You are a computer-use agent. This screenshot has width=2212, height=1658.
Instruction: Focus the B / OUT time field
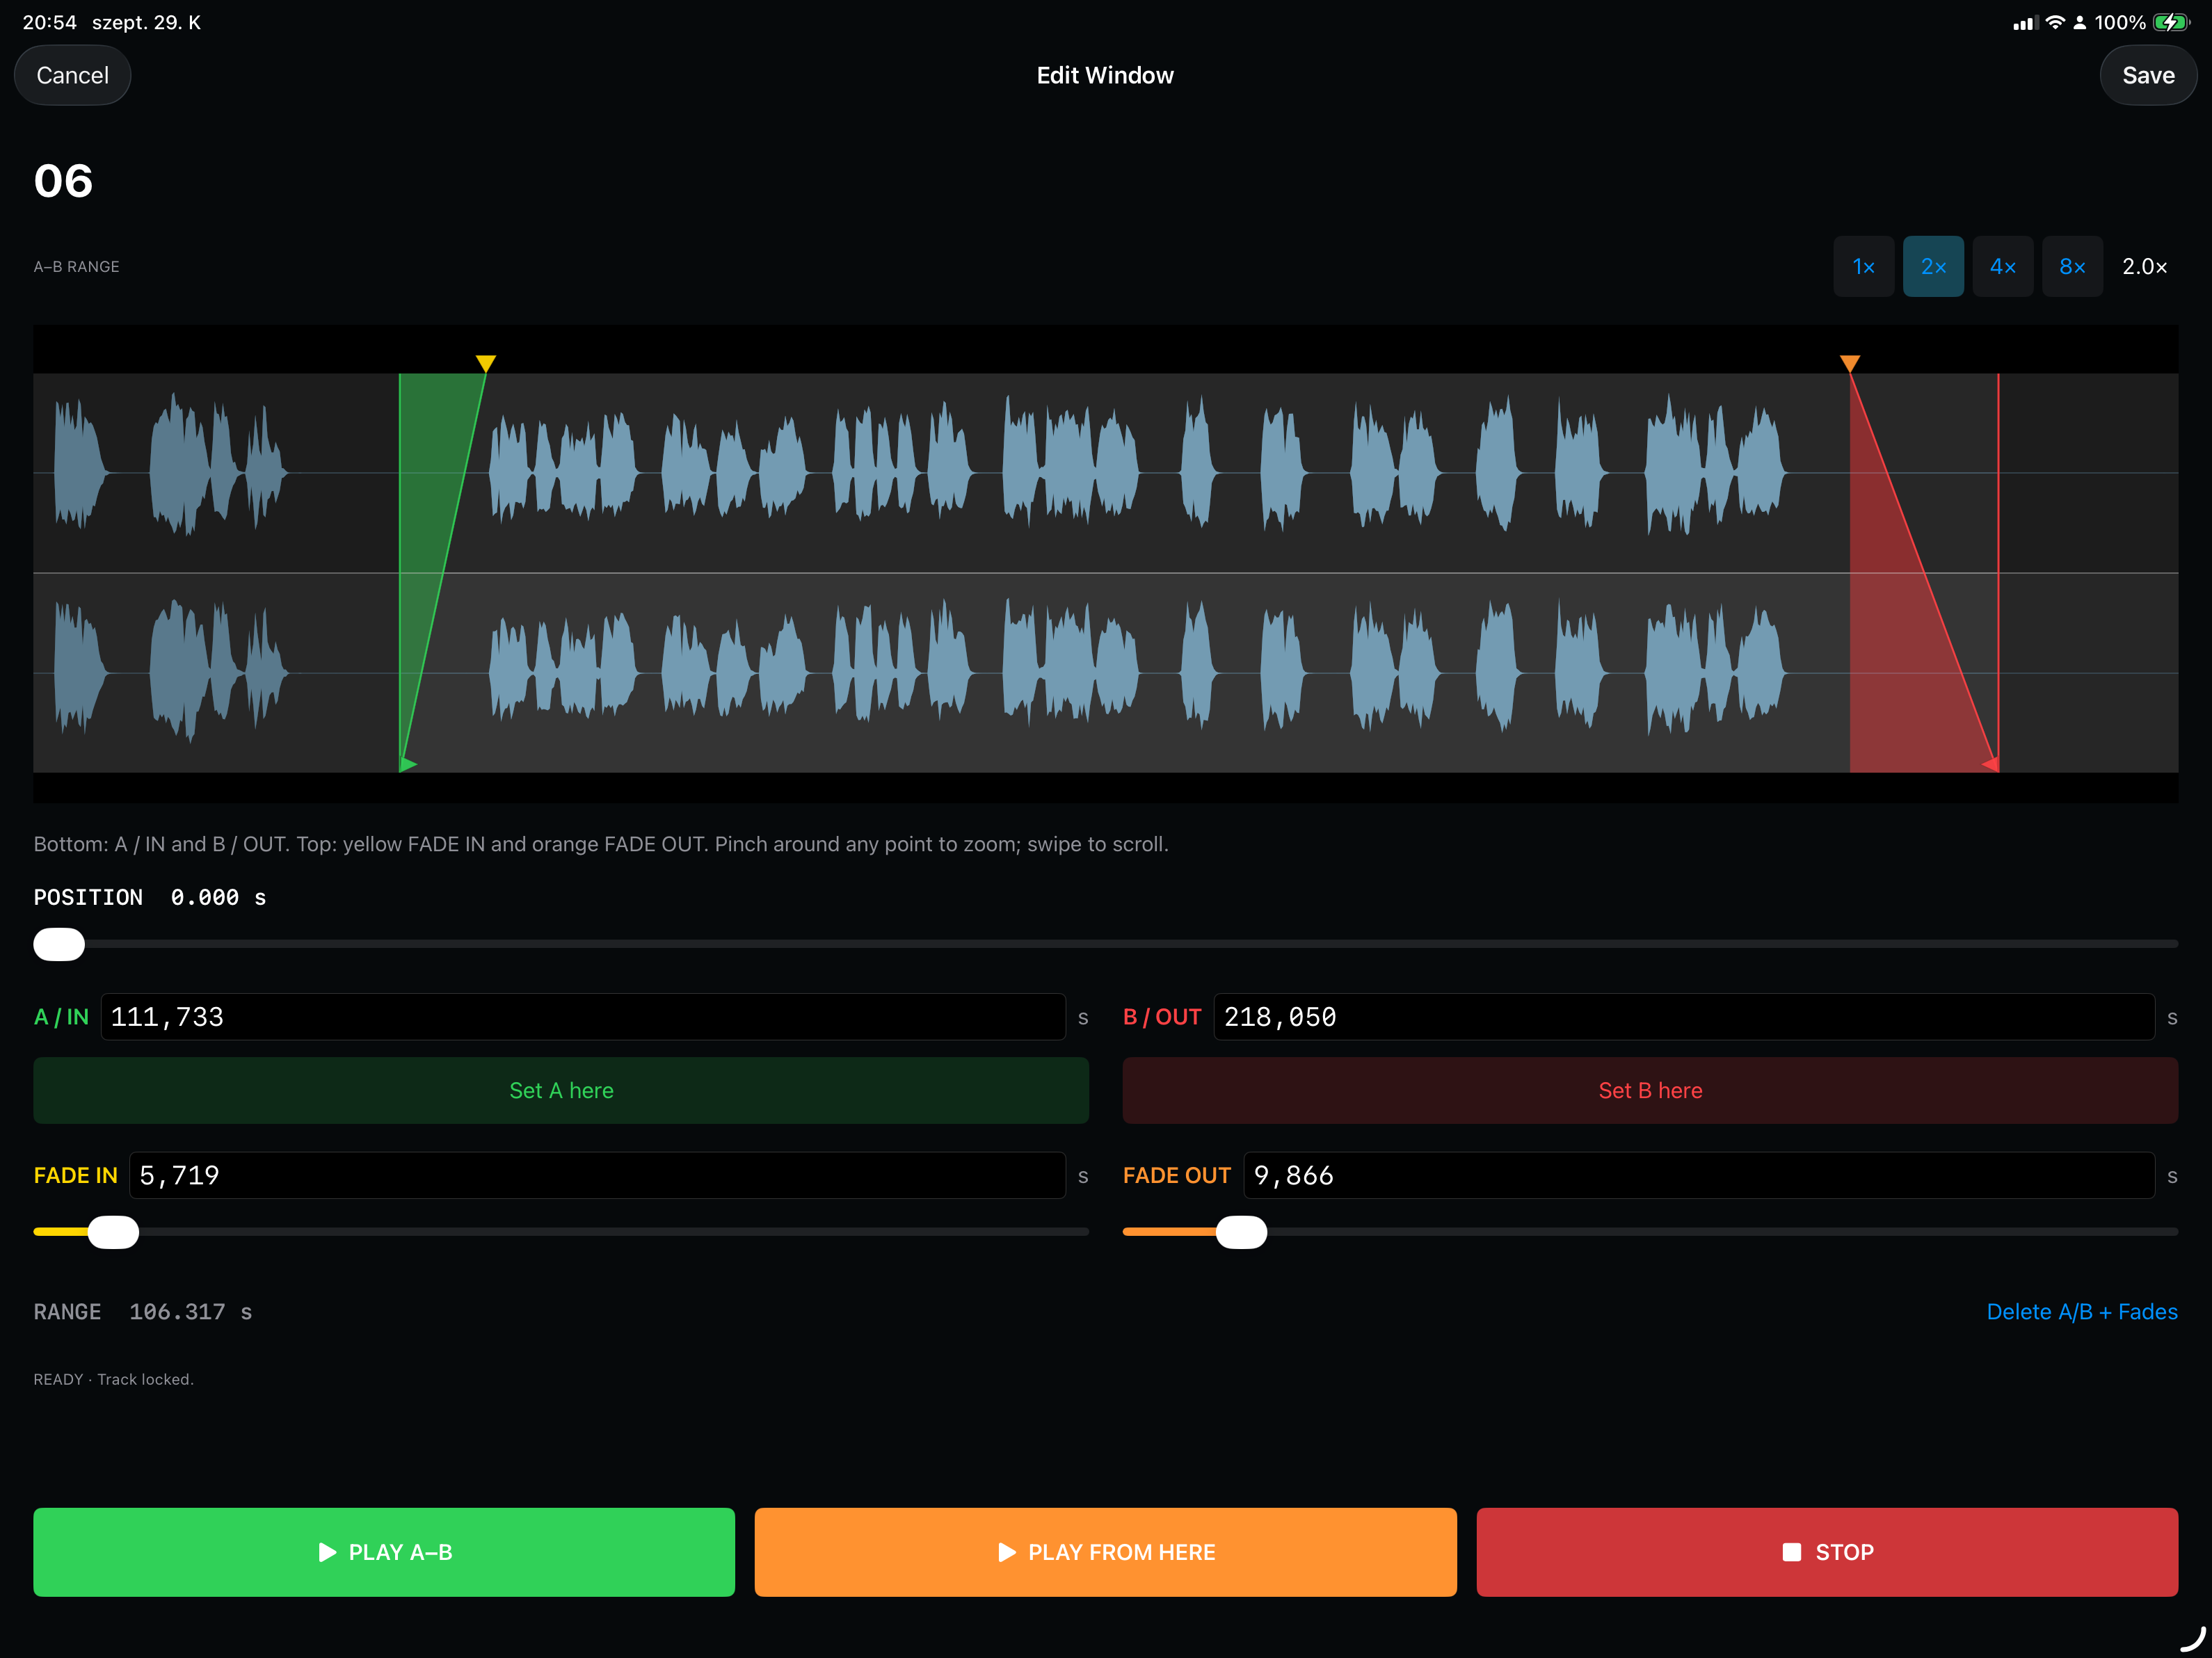tap(1684, 1017)
